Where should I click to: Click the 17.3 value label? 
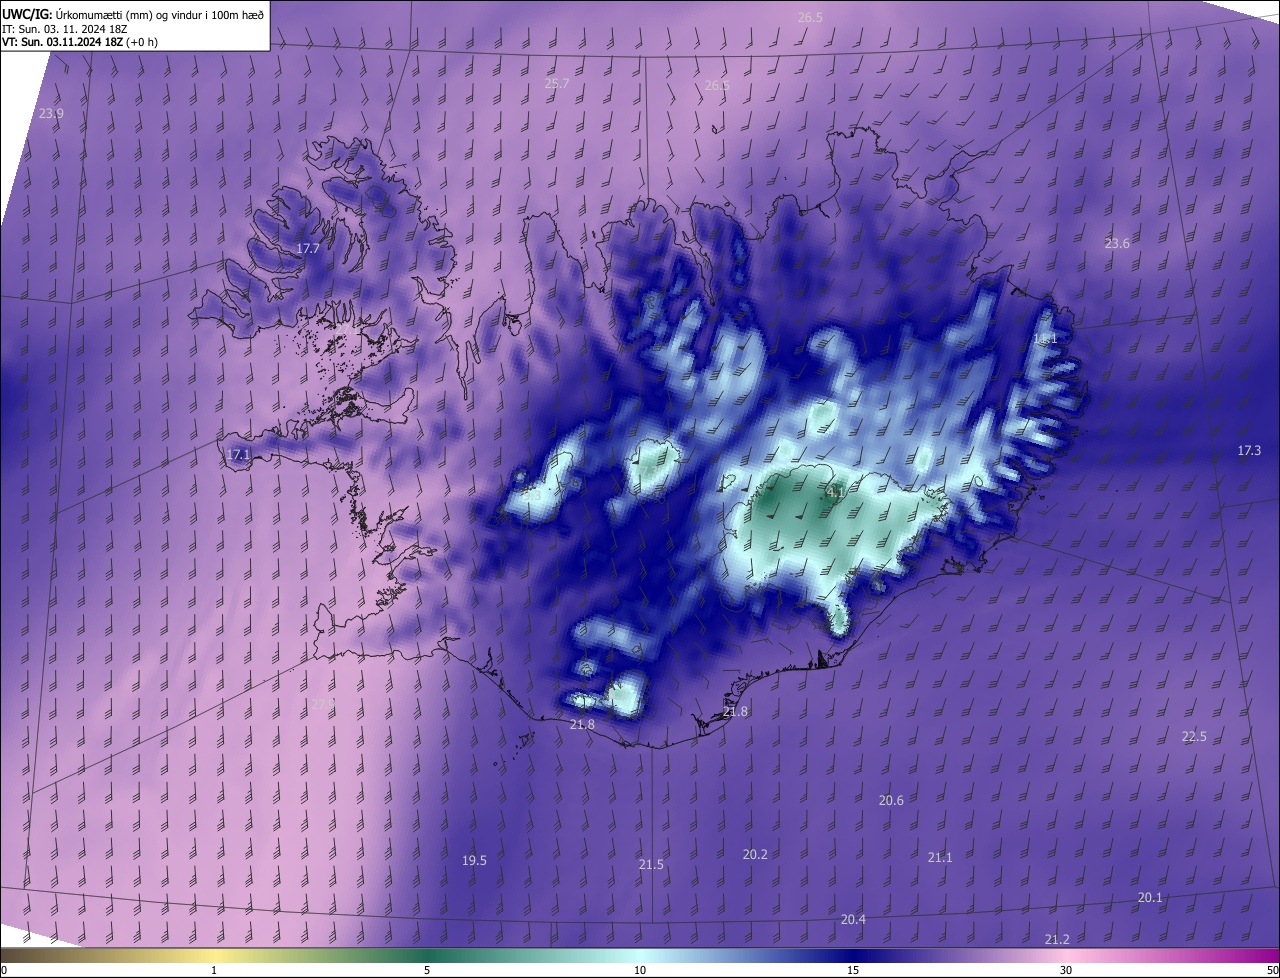1249,451
